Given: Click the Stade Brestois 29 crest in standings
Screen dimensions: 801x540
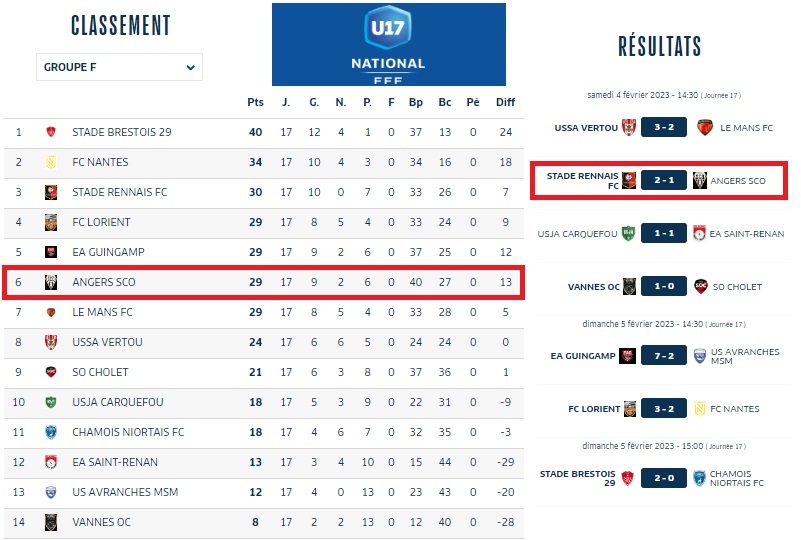Looking at the screenshot, I should click(x=51, y=132).
